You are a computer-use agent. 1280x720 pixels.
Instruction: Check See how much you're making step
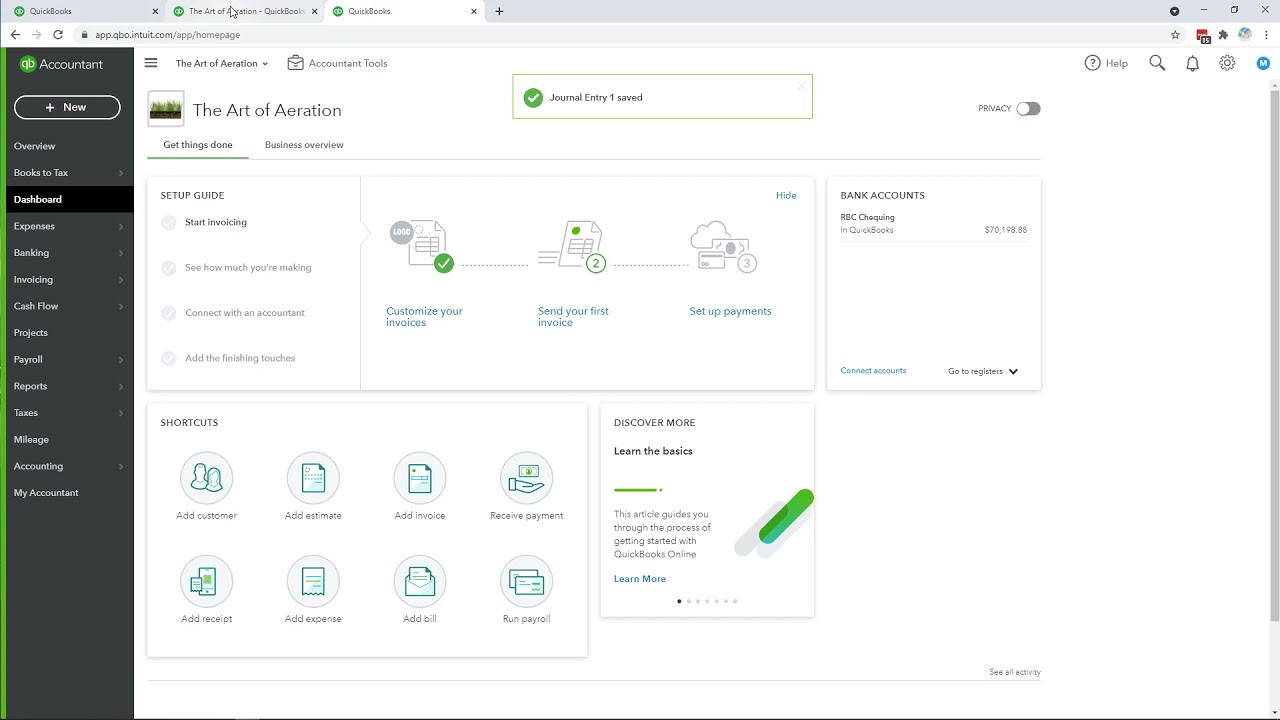click(169, 268)
